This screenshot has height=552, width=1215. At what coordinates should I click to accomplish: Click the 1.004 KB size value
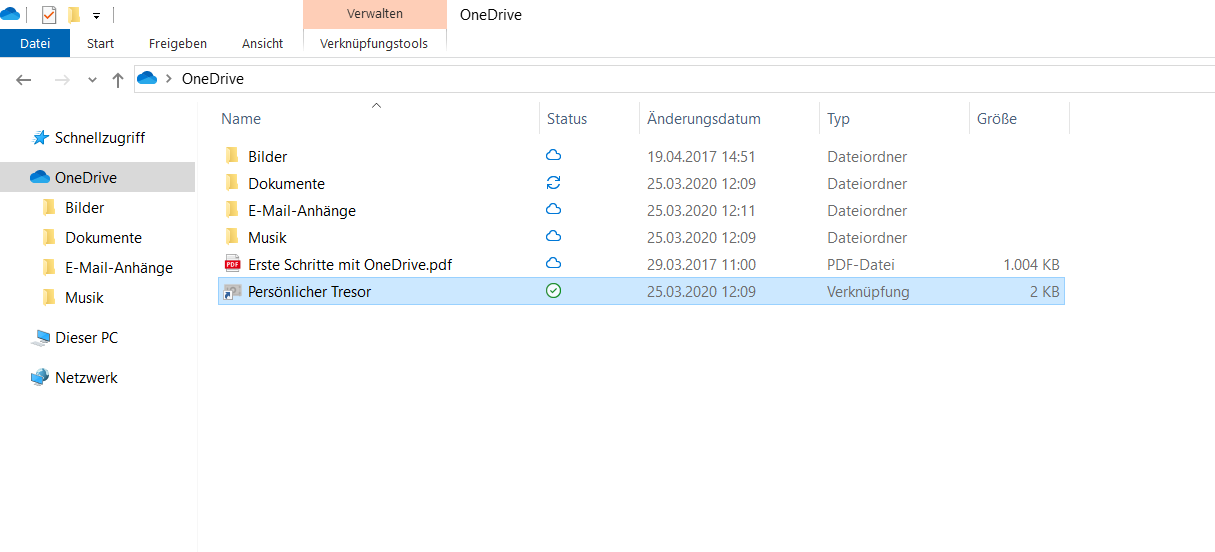1031,265
